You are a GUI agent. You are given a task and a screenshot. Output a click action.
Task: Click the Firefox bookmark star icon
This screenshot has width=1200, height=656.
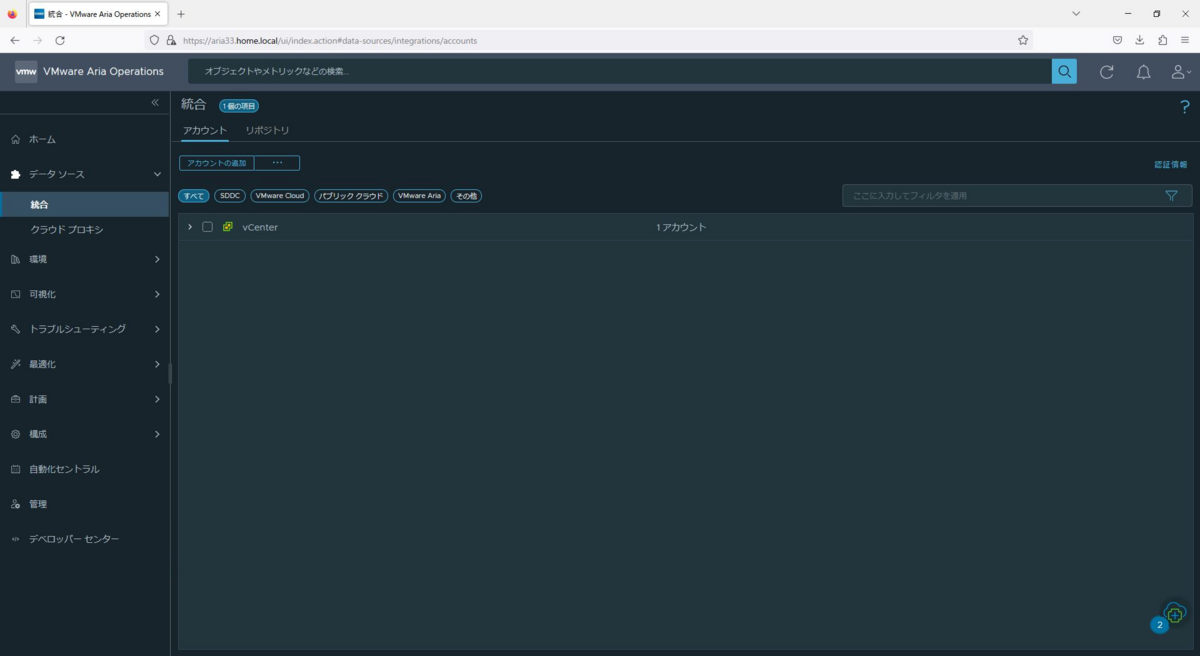coord(1023,40)
